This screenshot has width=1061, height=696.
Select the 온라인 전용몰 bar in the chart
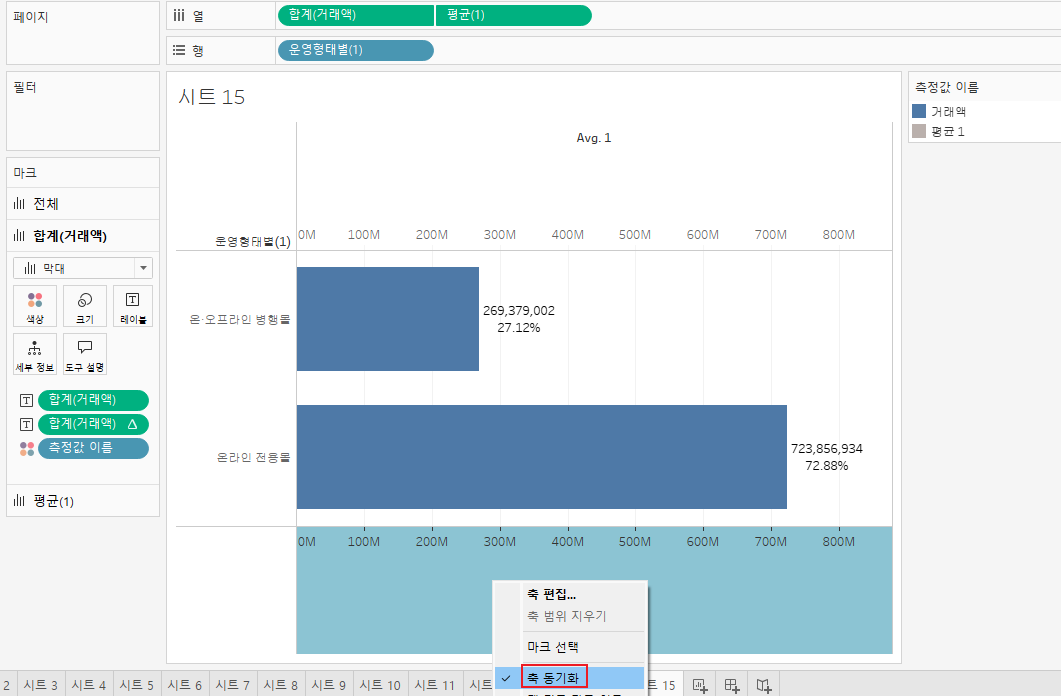541,457
